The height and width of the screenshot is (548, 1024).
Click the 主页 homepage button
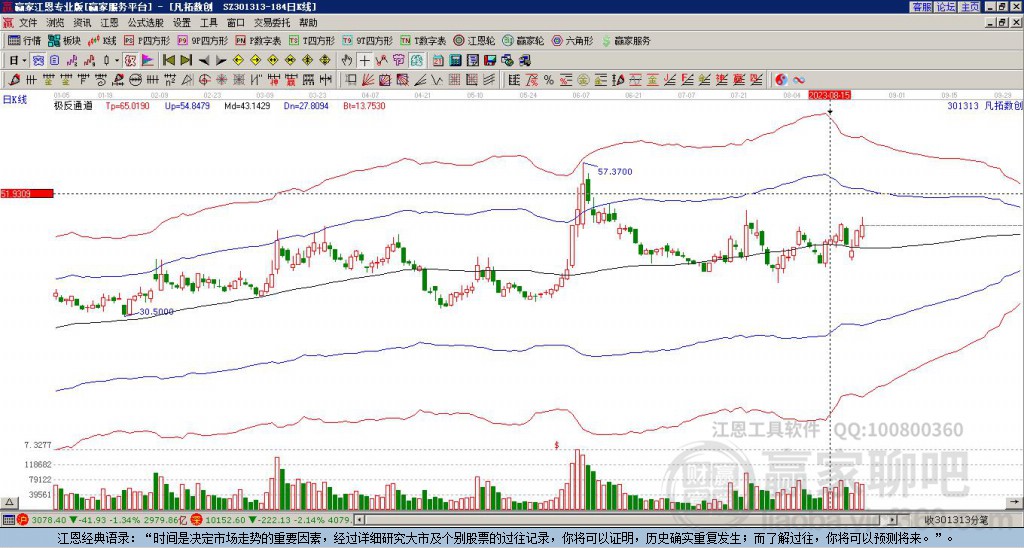tap(969, 7)
